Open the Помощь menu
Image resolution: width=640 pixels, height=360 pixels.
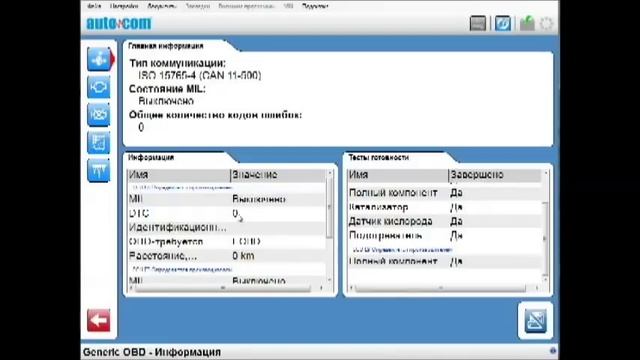click(315, 6)
